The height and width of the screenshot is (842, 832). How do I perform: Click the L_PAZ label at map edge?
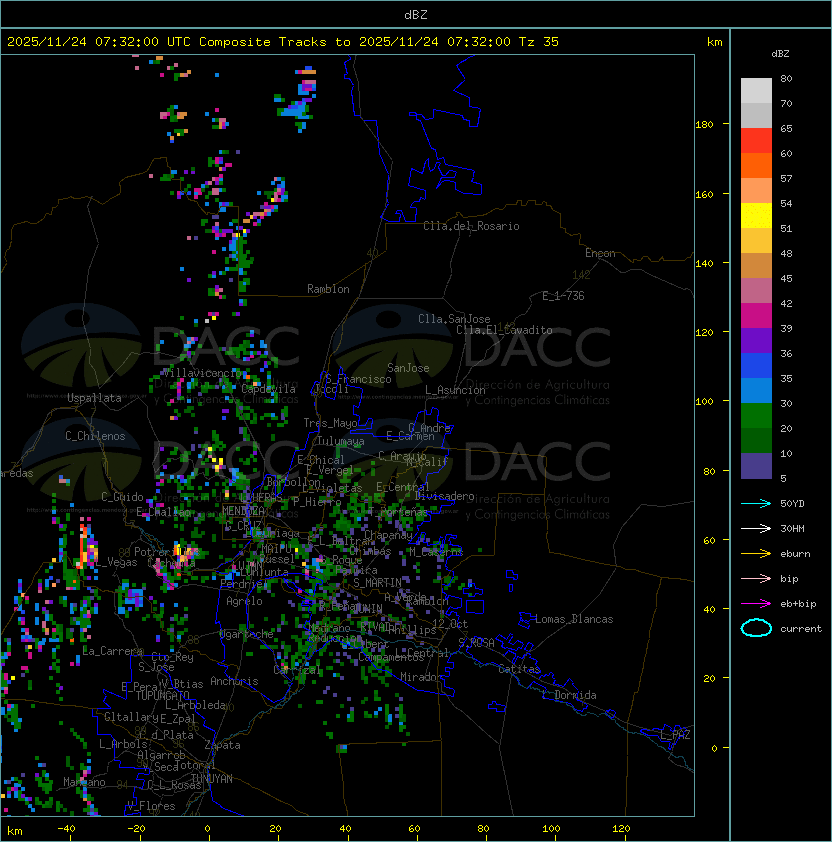pos(675,735)
